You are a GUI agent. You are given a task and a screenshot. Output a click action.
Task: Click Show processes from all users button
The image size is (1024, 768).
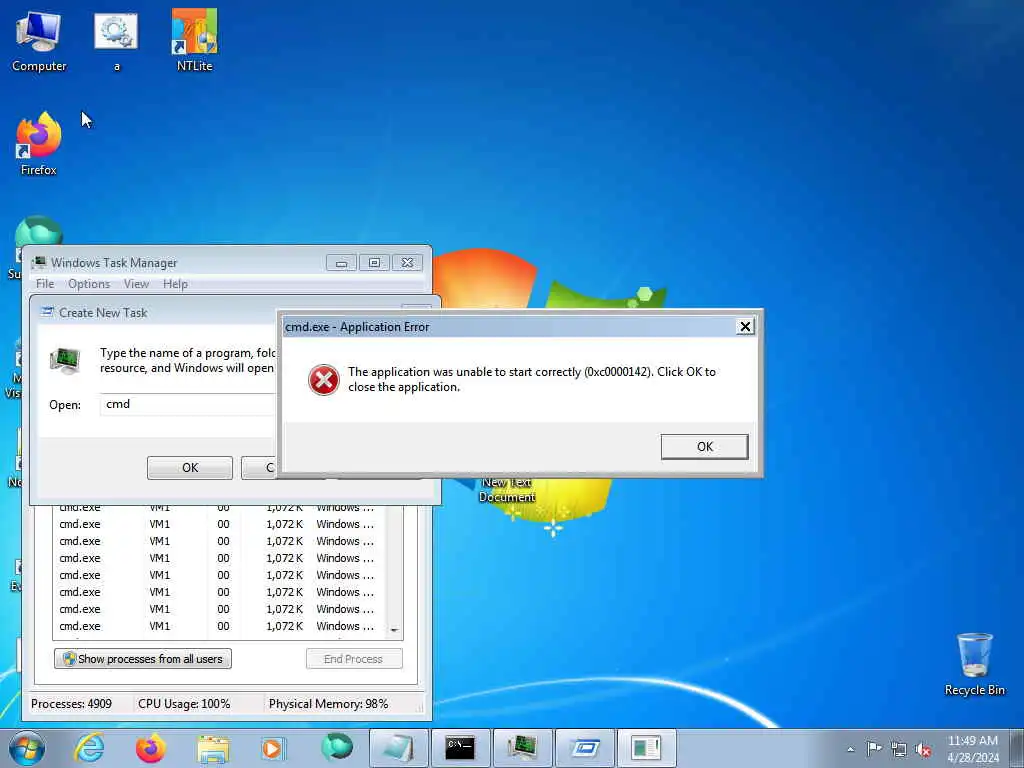(x=143, y=659)
